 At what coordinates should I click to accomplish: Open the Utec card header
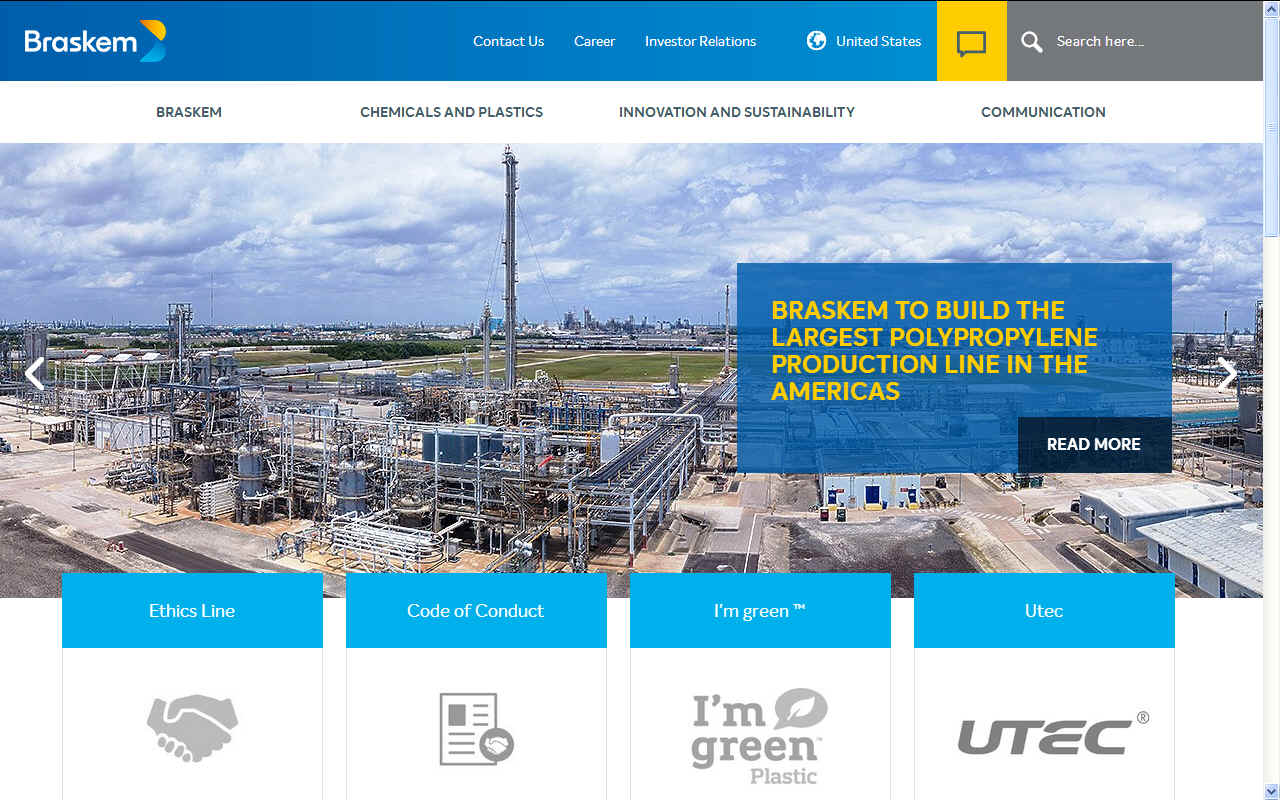point(1044,610)
